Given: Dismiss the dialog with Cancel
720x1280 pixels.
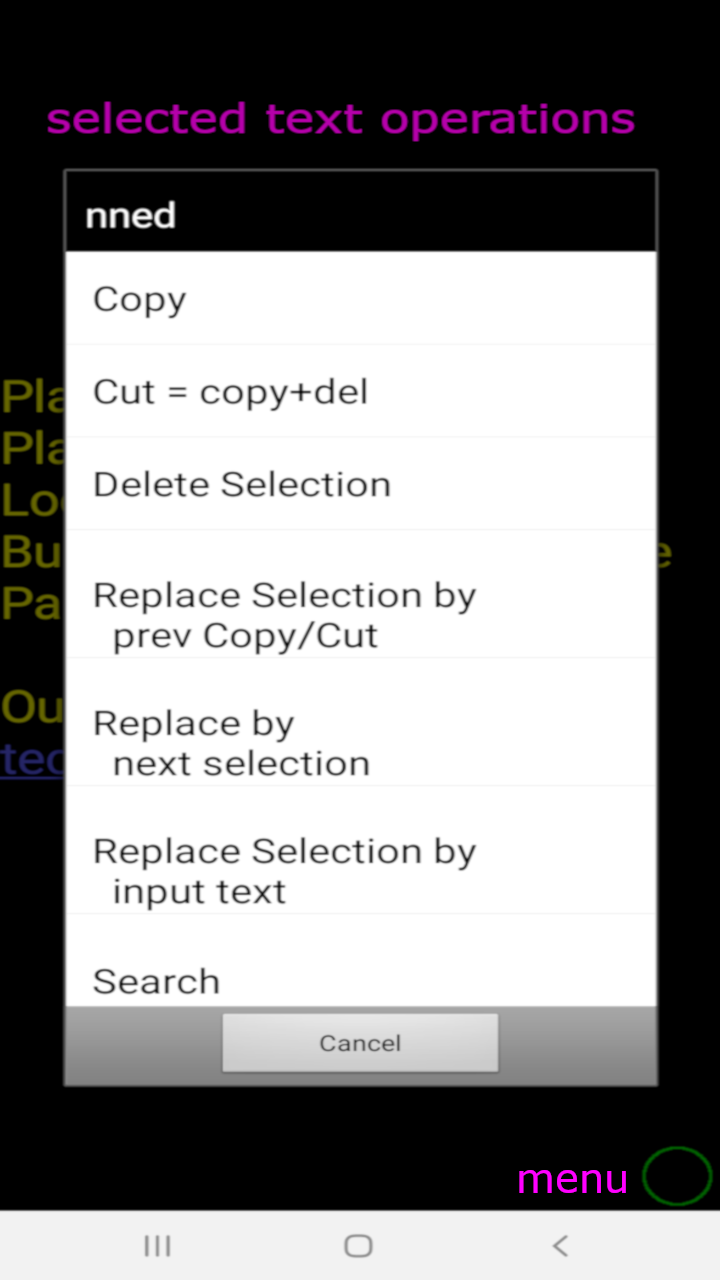Looking at the screenshot, I should tap(360, 1042).
